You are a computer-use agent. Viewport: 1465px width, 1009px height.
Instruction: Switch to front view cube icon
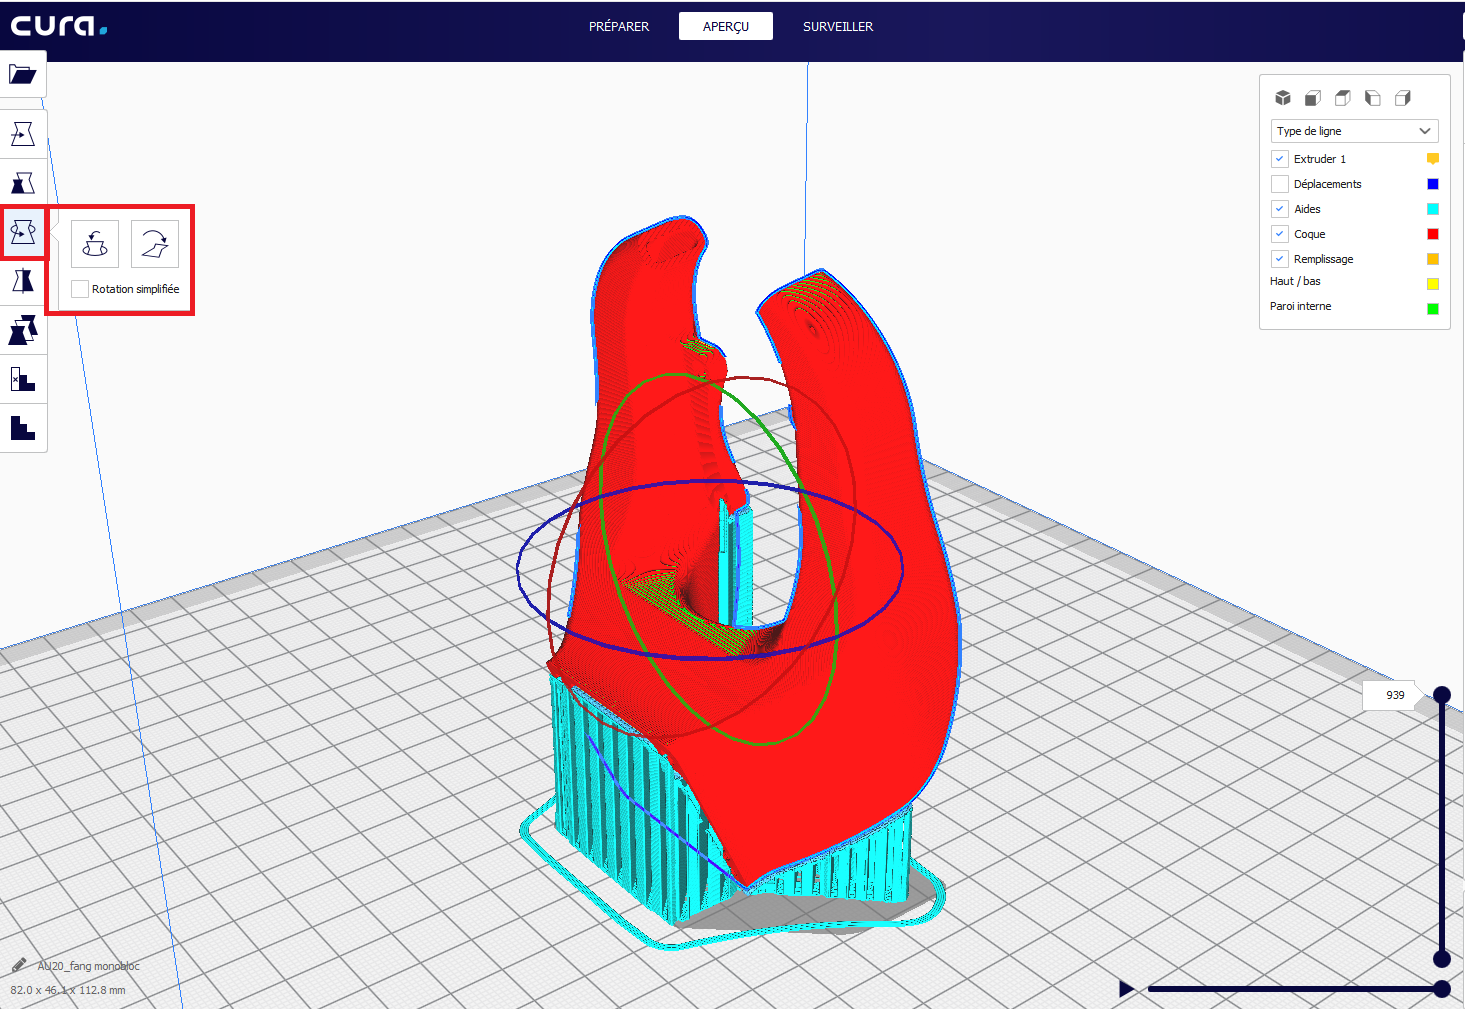click(1313, 98)
